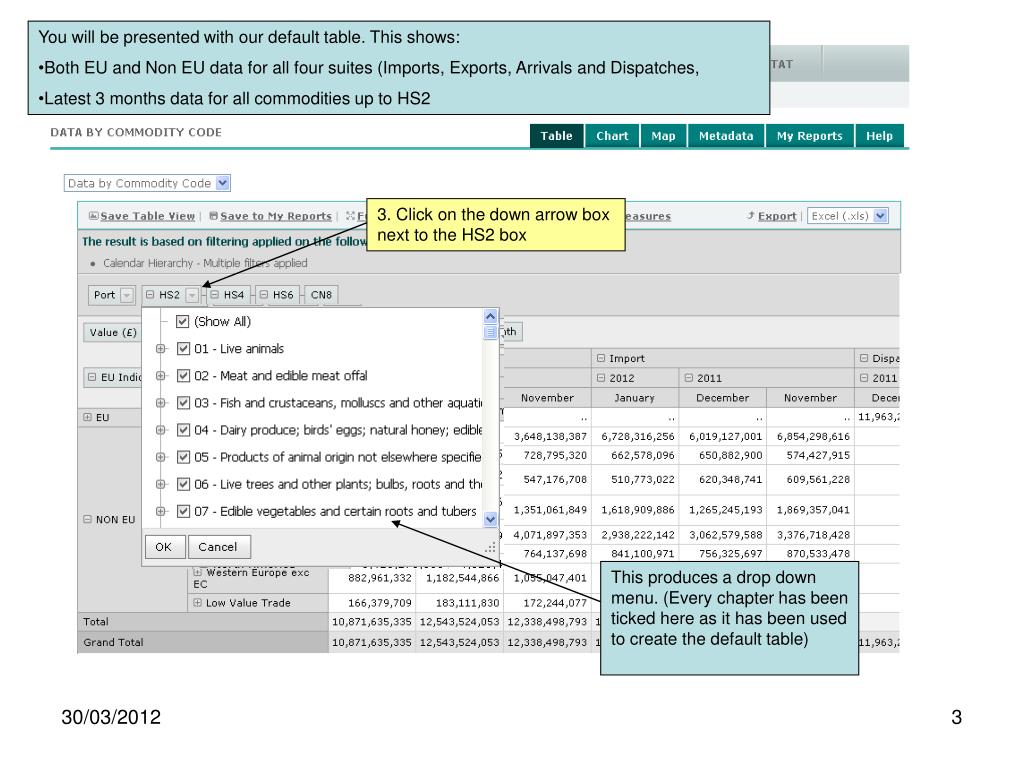Click the Export link
The width and height of the screenshot is (1024, 768).
(777, 216)
